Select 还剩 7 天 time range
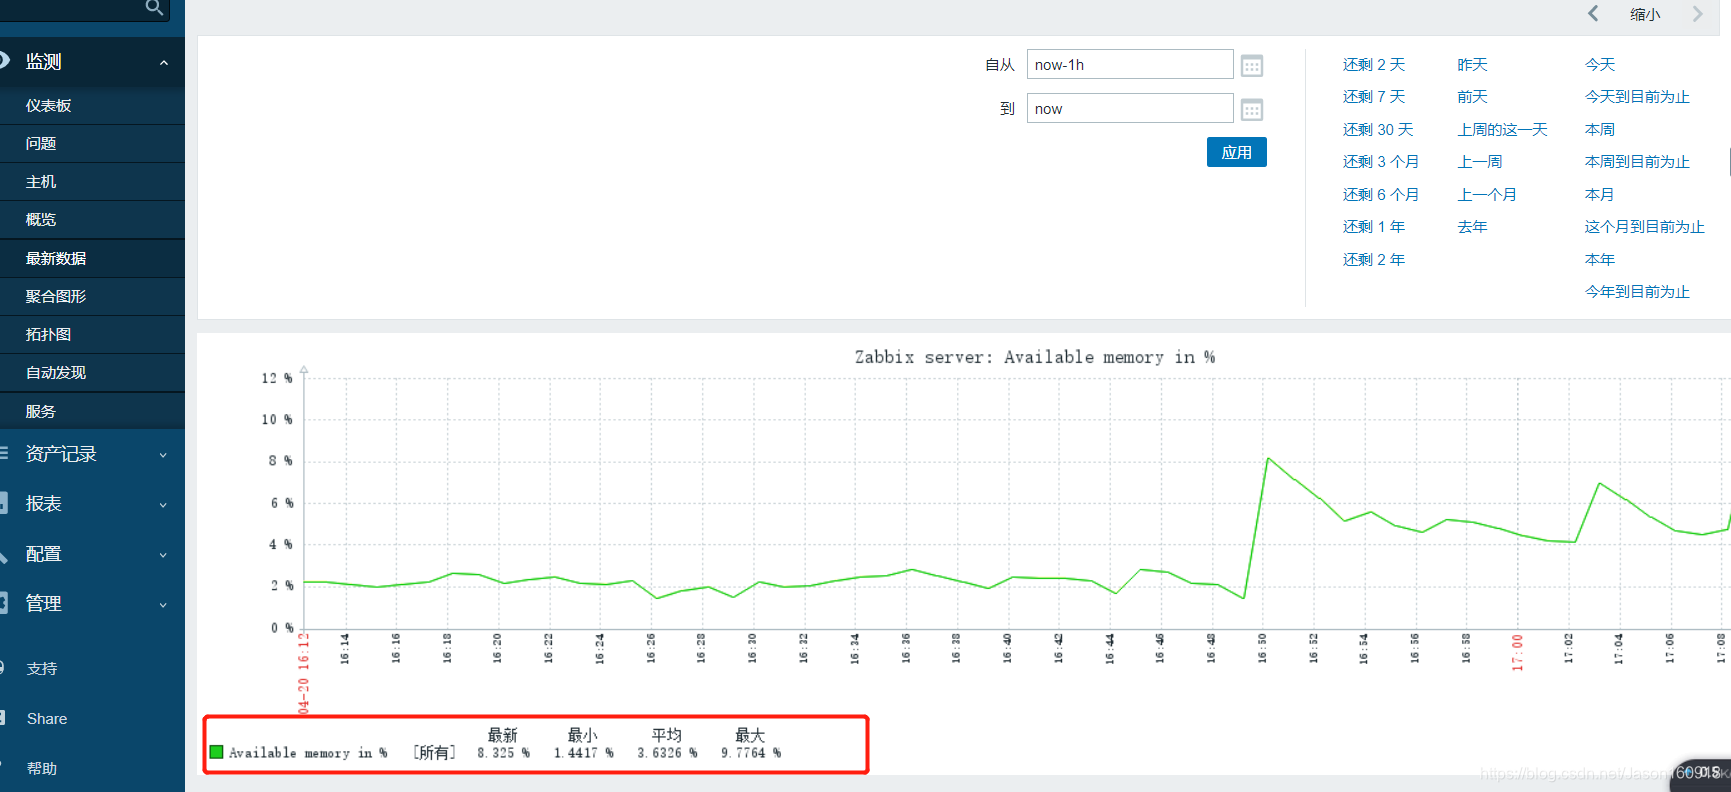Viewport: 1731px width, 792px height. coord(1374,97)
